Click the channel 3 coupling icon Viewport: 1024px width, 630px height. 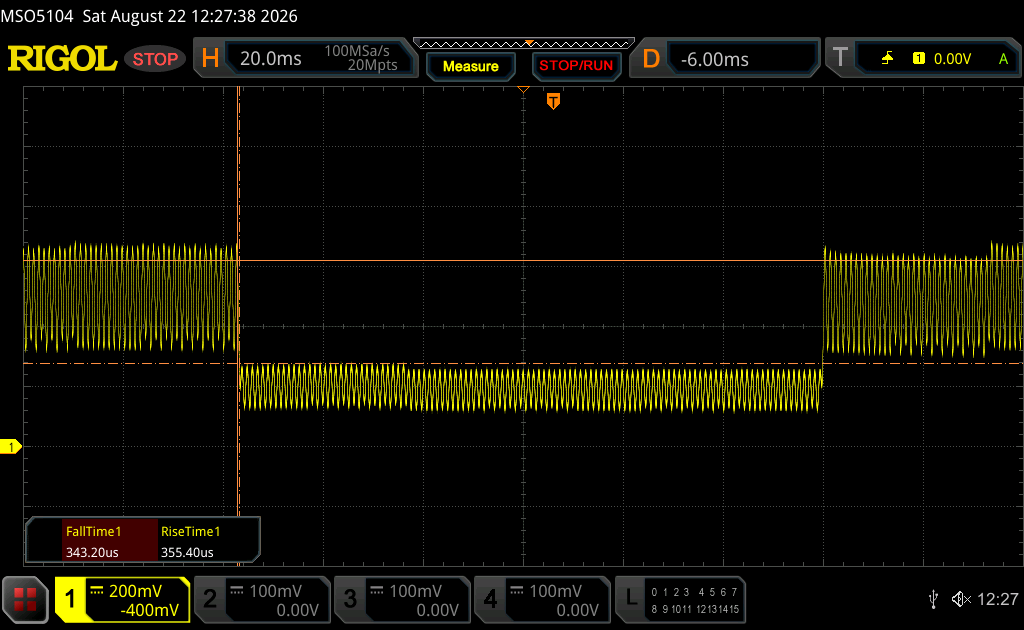tap(377, 591)
